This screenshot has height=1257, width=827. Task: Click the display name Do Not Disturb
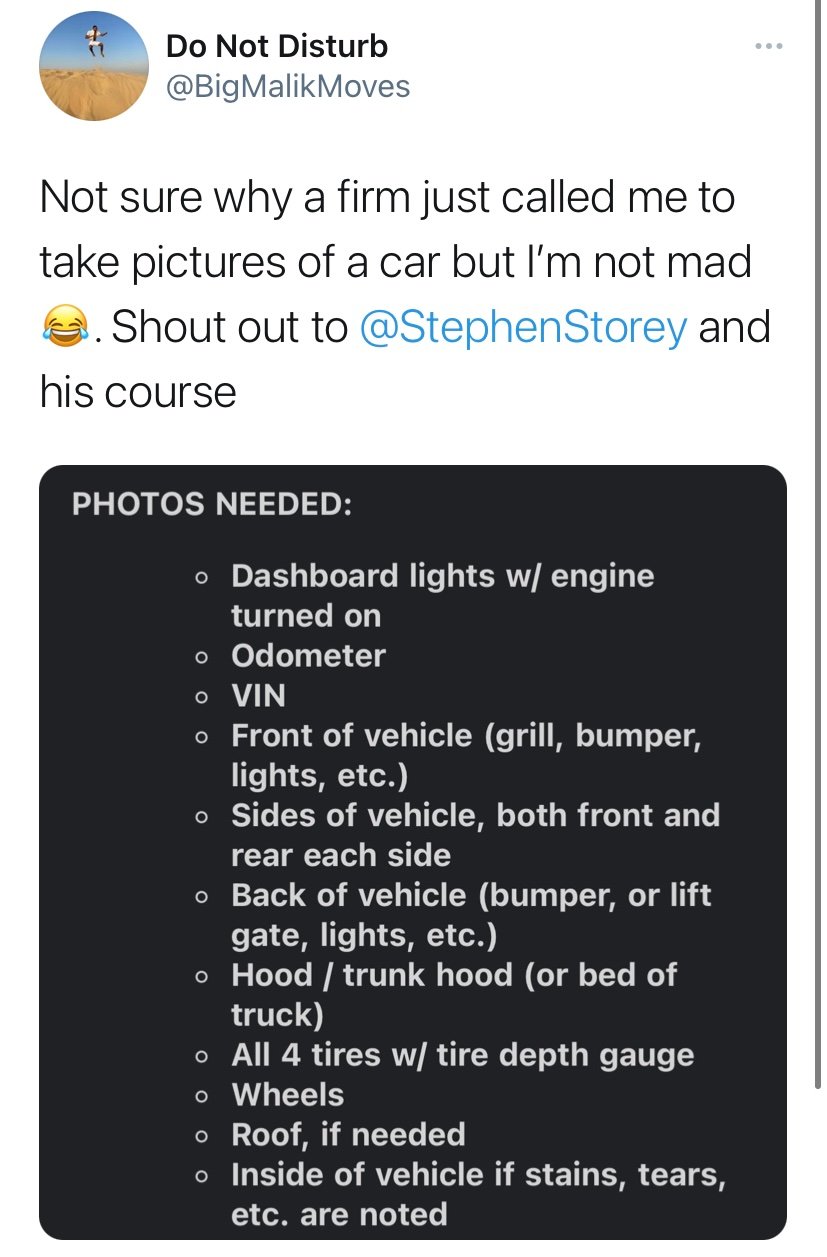pos(277,46)
